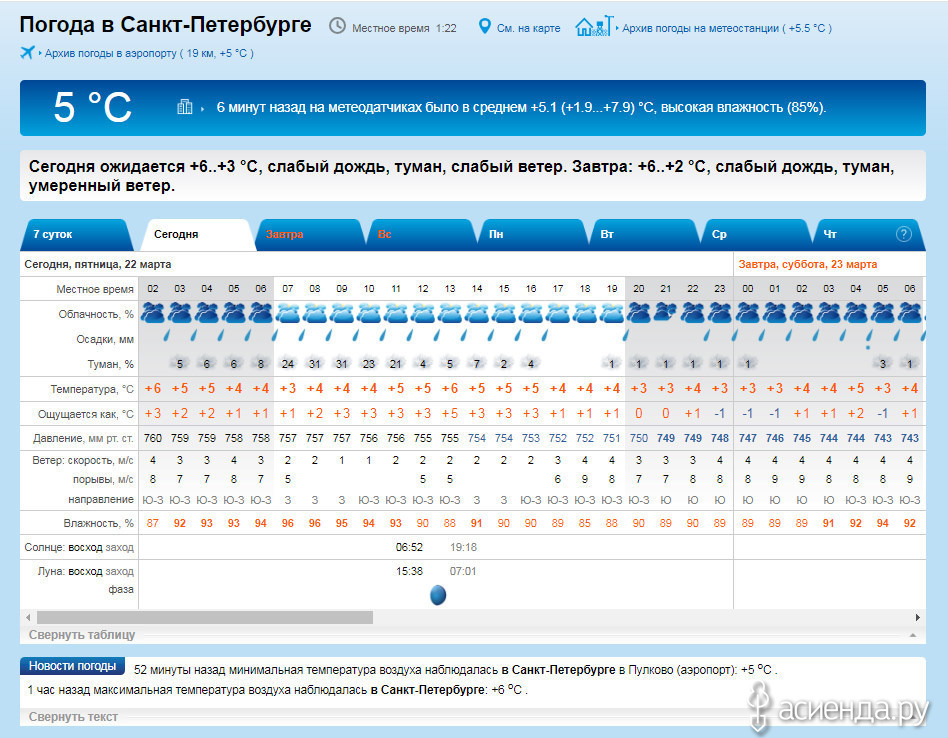Viewport: 948px width, 738px height.
Task: Click the cloud icon for hour 02 today
Action: (x=152, y=314)
